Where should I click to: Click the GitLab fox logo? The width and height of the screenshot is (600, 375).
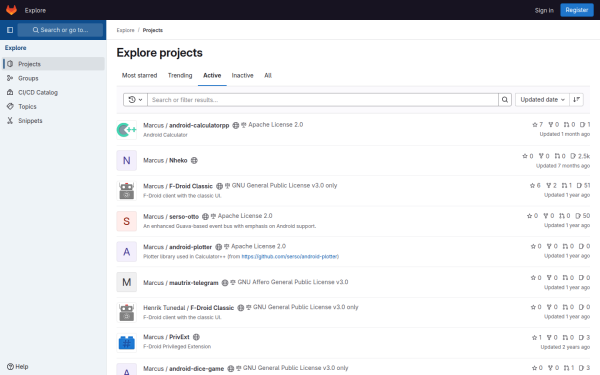[x=11, y=10]
